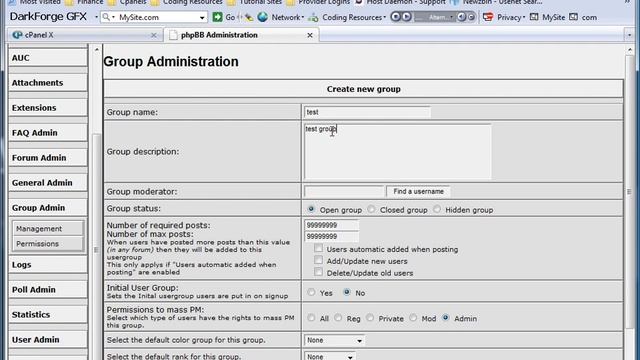Click the green Go arrow icon
Viewport: 640px width, 360px height.
(x=218, y=17)
